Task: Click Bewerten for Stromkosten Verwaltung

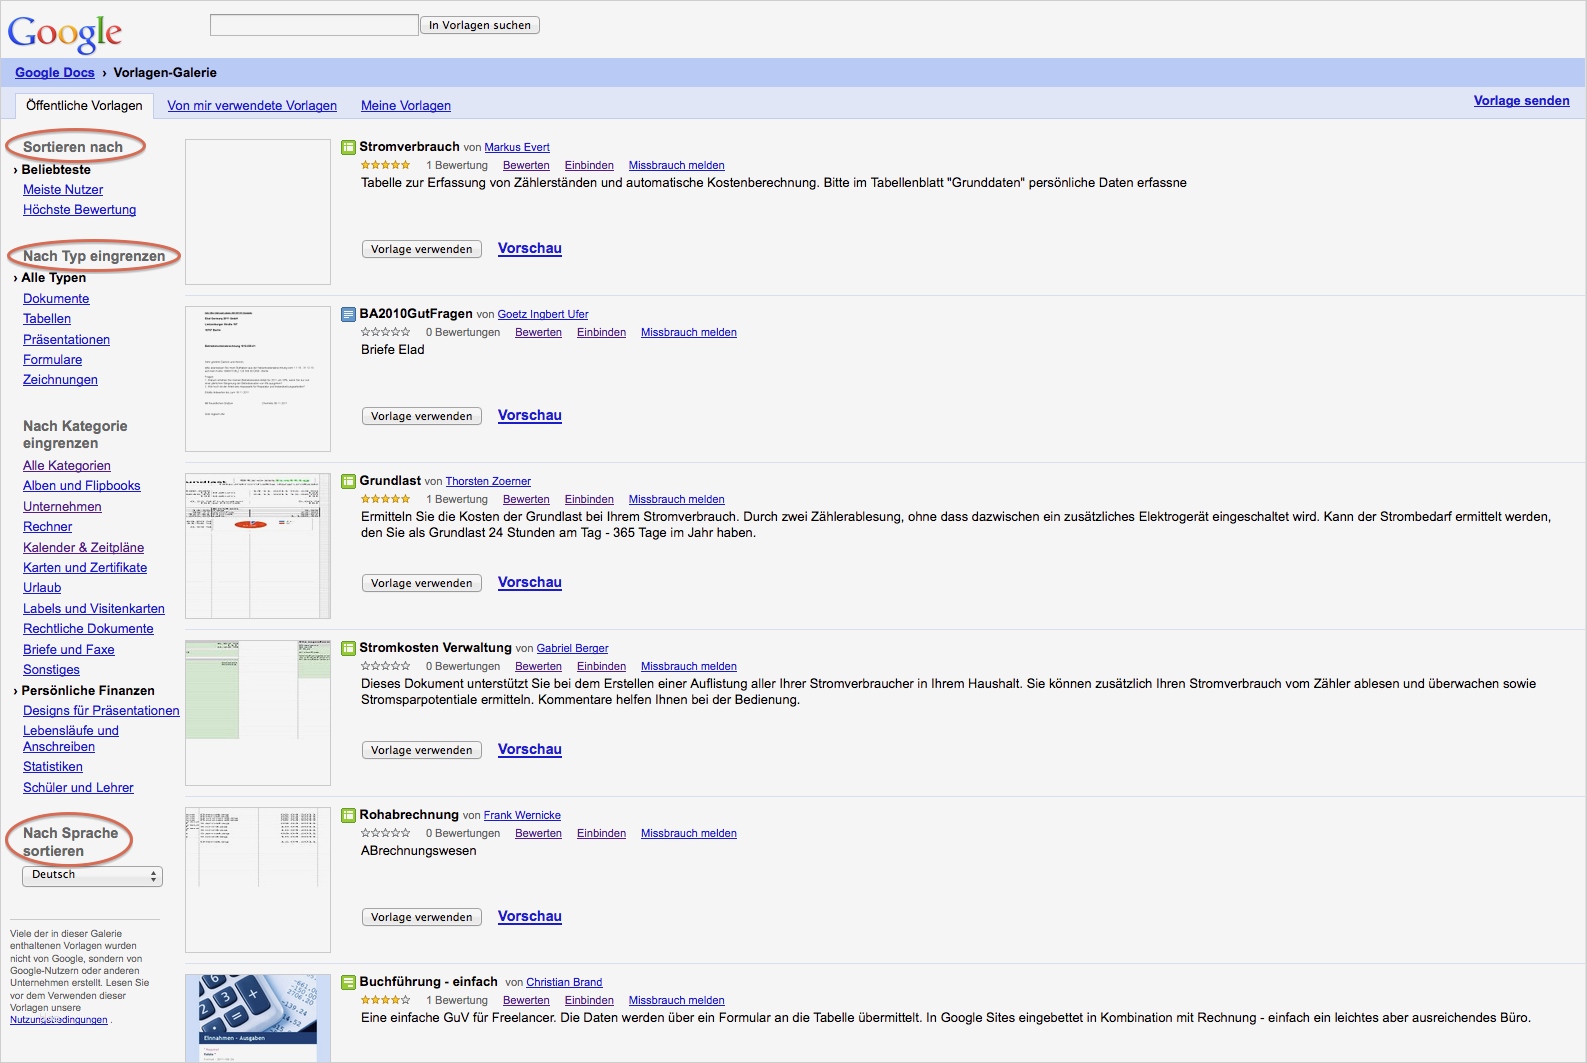Action: pos(538,667)
